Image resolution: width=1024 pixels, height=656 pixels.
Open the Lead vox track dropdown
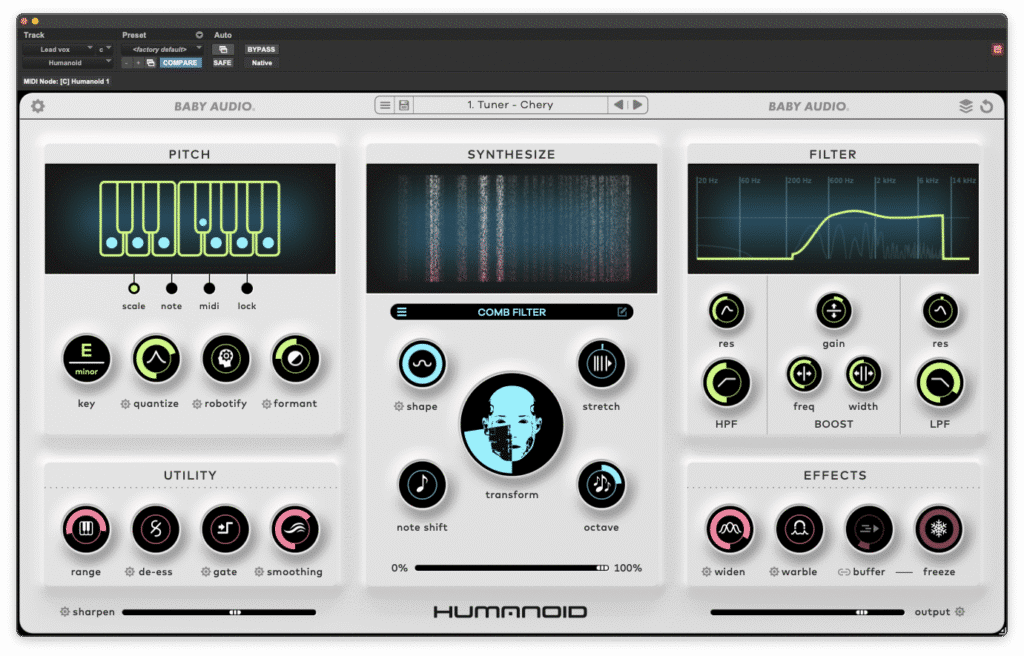coord(59,50)
